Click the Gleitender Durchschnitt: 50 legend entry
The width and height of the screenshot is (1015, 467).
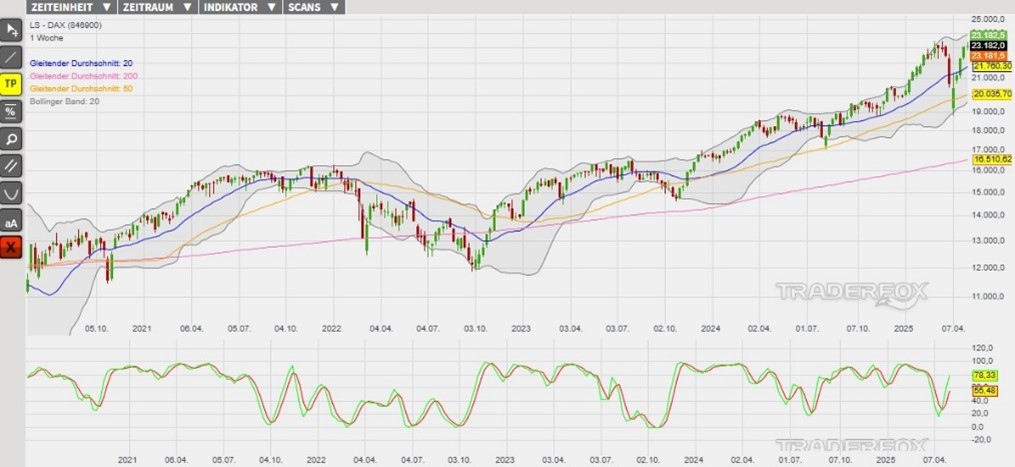[x=83, y=89]
